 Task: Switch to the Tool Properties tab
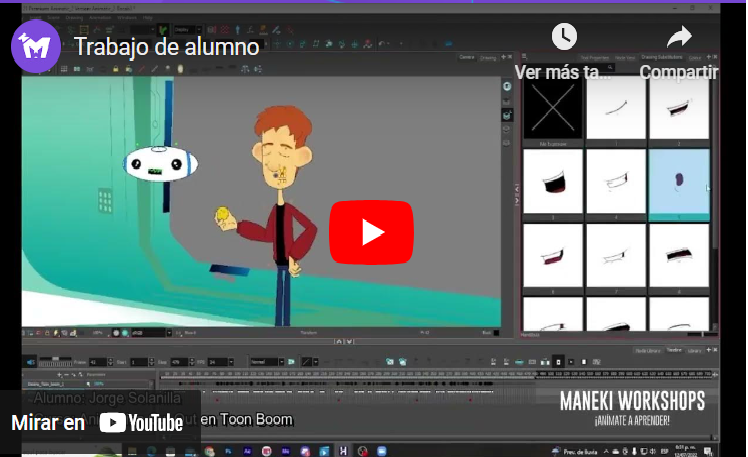click(x=594, y=58)
